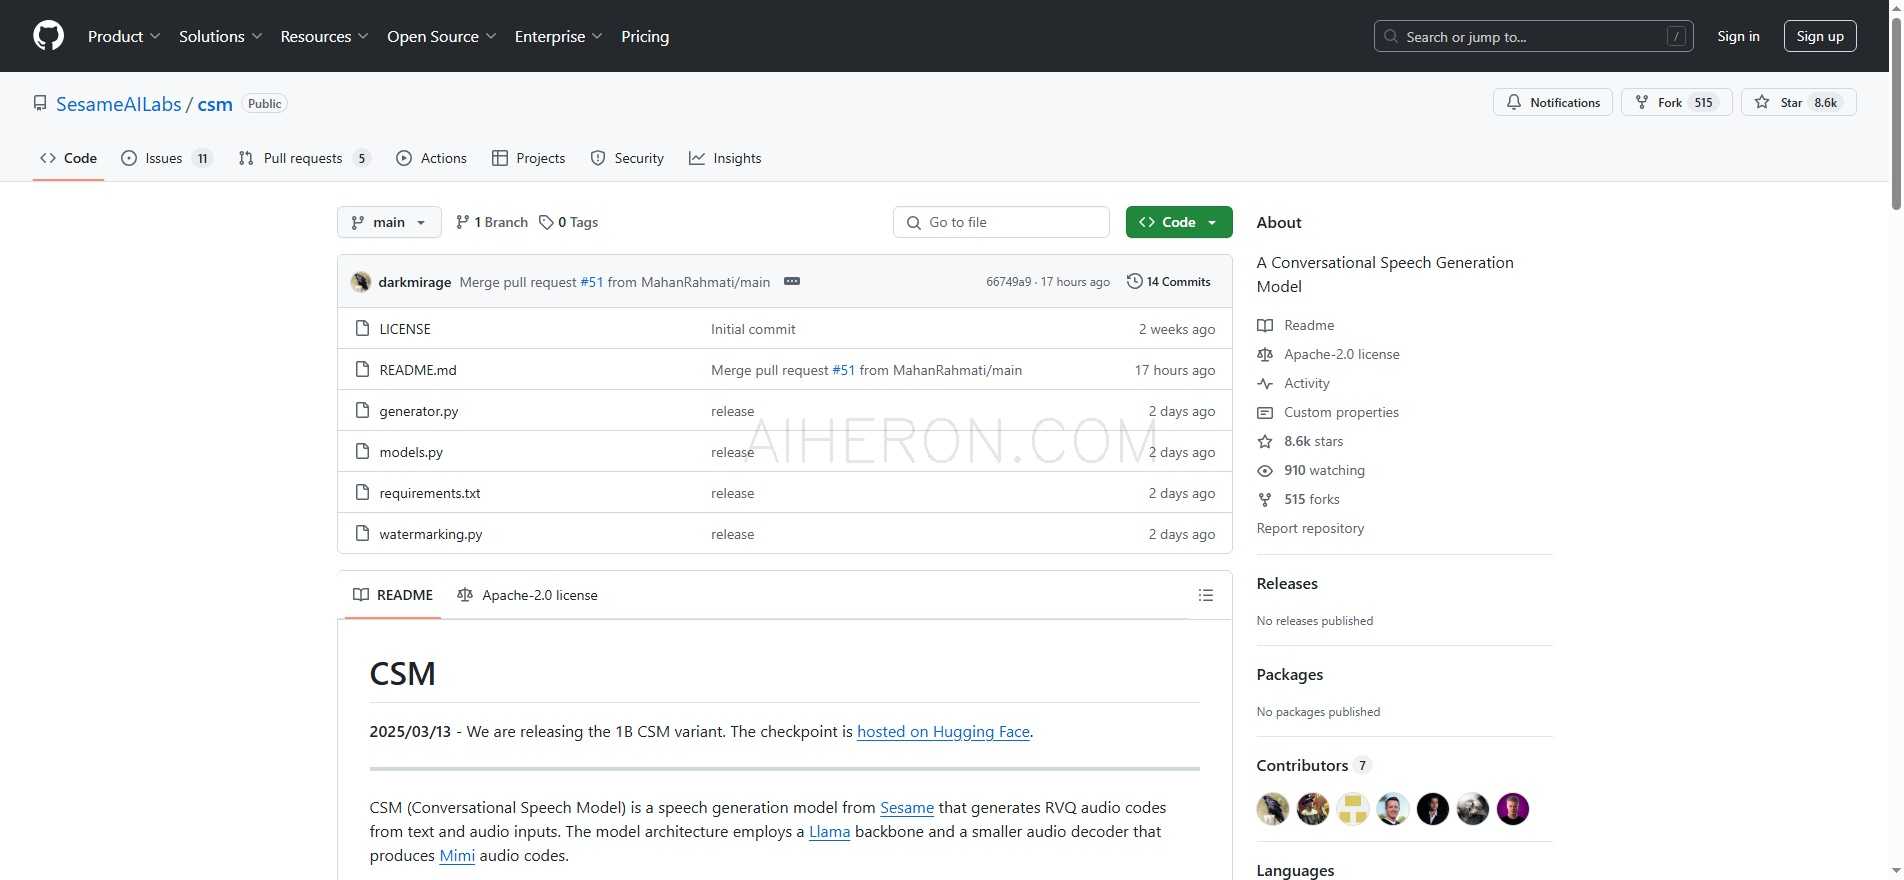
Task: View the 0 Tags link
Action: (568, 222)
